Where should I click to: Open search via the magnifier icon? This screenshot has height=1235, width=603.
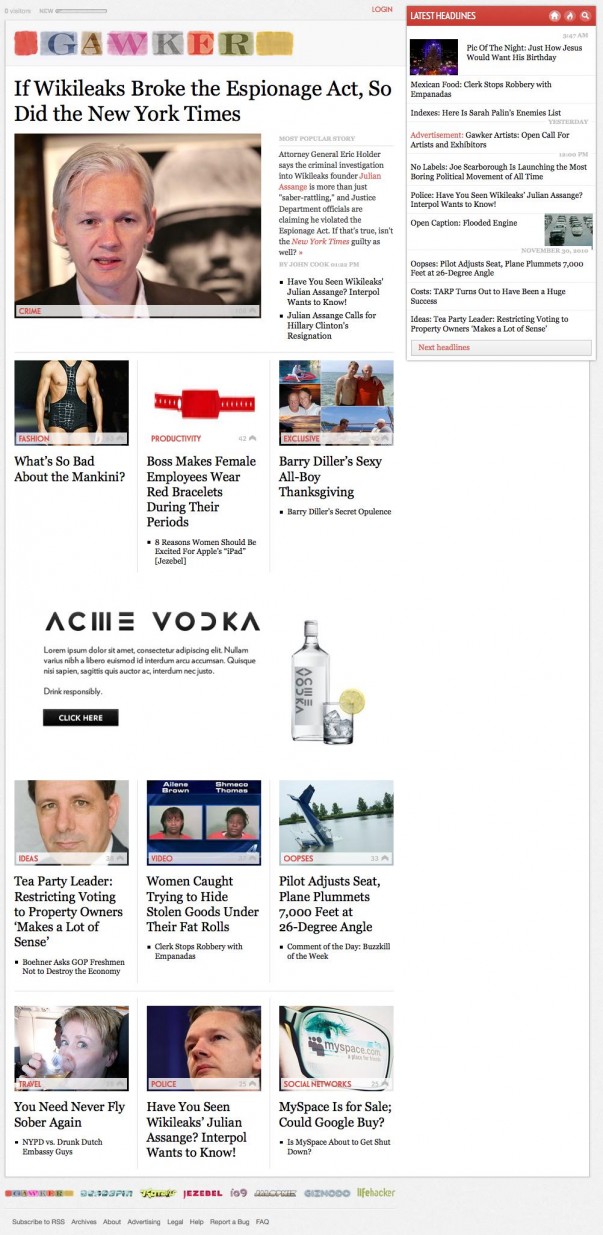[585, 16]
